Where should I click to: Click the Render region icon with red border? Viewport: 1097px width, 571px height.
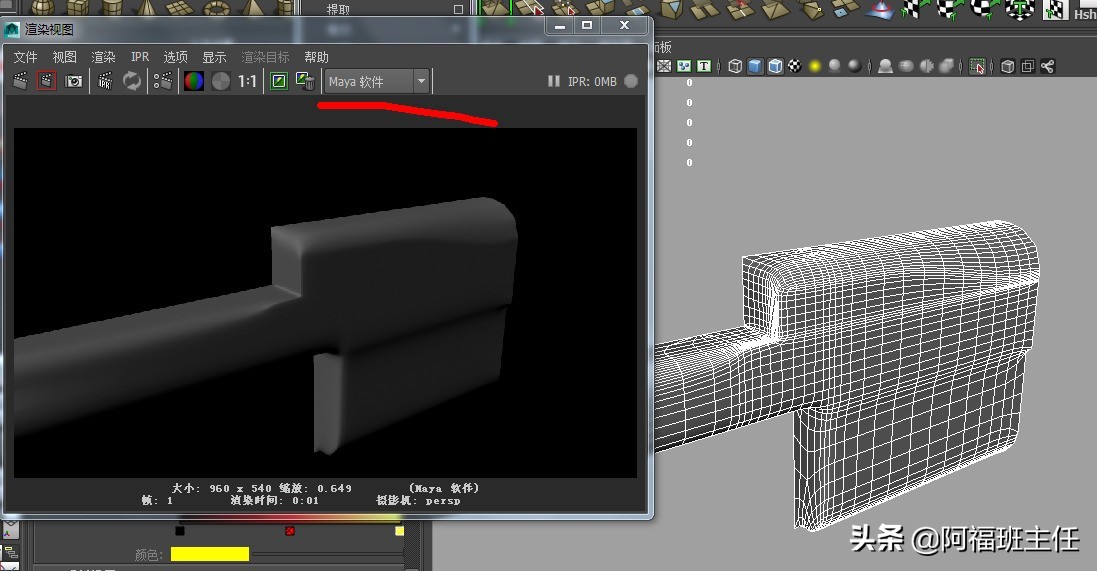point(46,81)
